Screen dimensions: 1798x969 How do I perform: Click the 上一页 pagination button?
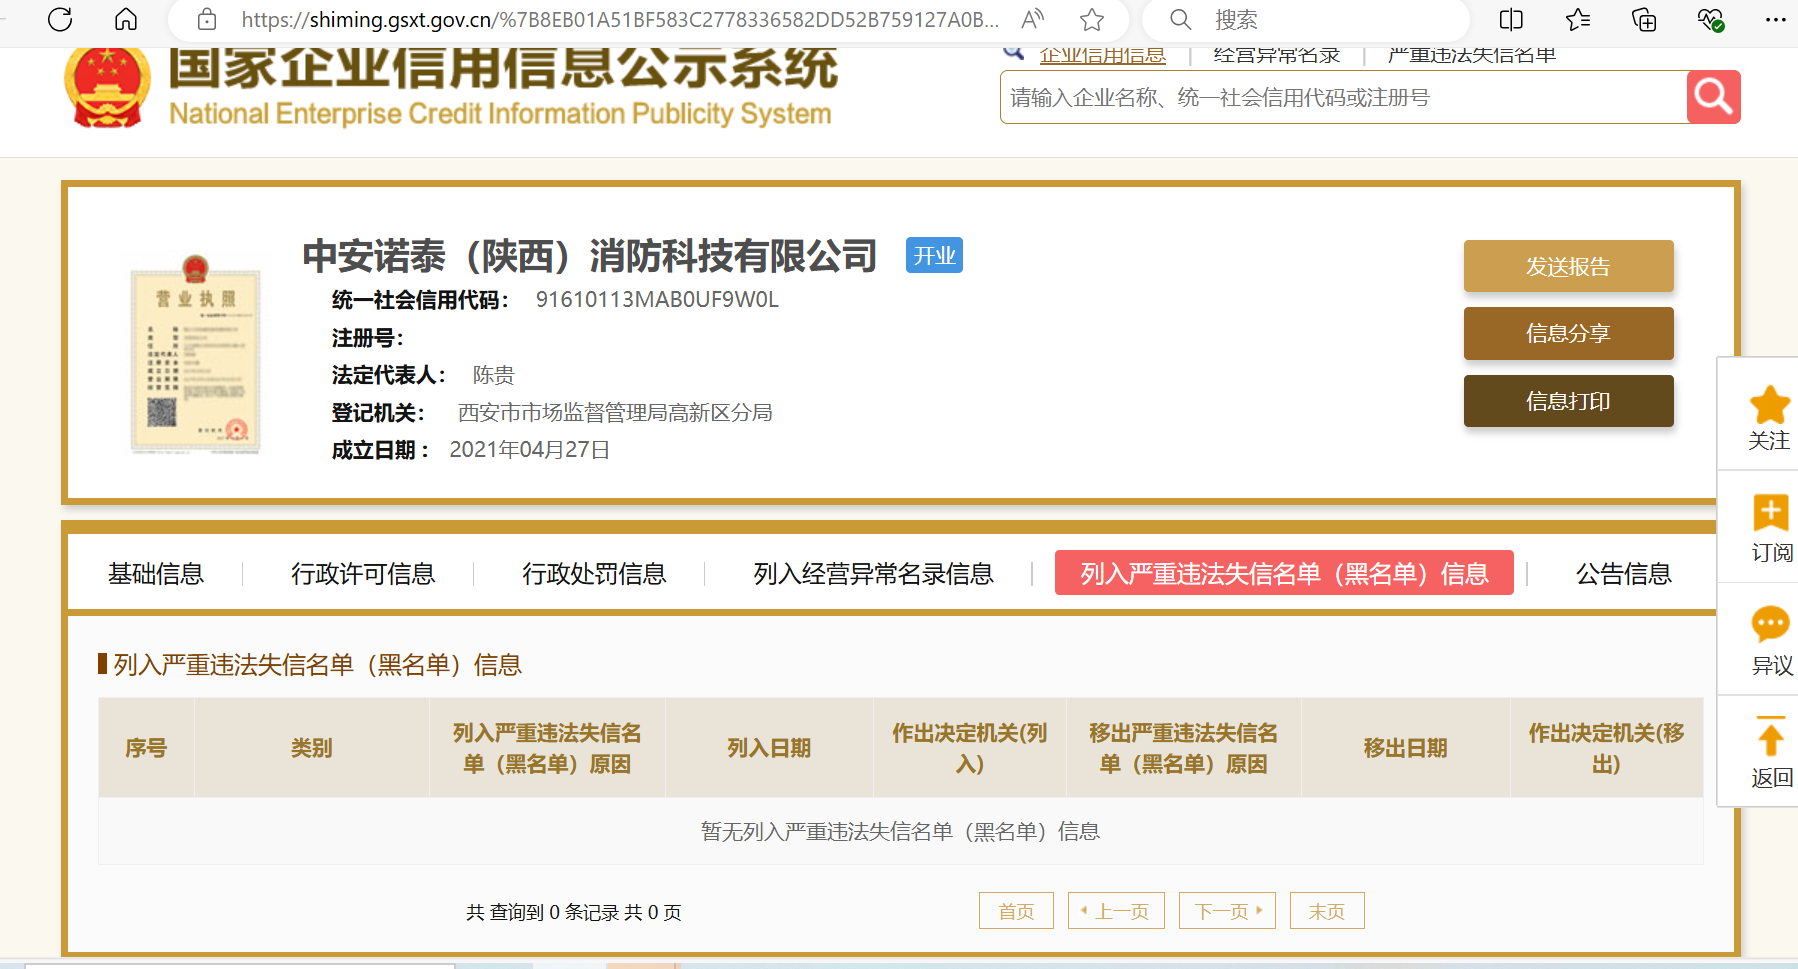1116,911
